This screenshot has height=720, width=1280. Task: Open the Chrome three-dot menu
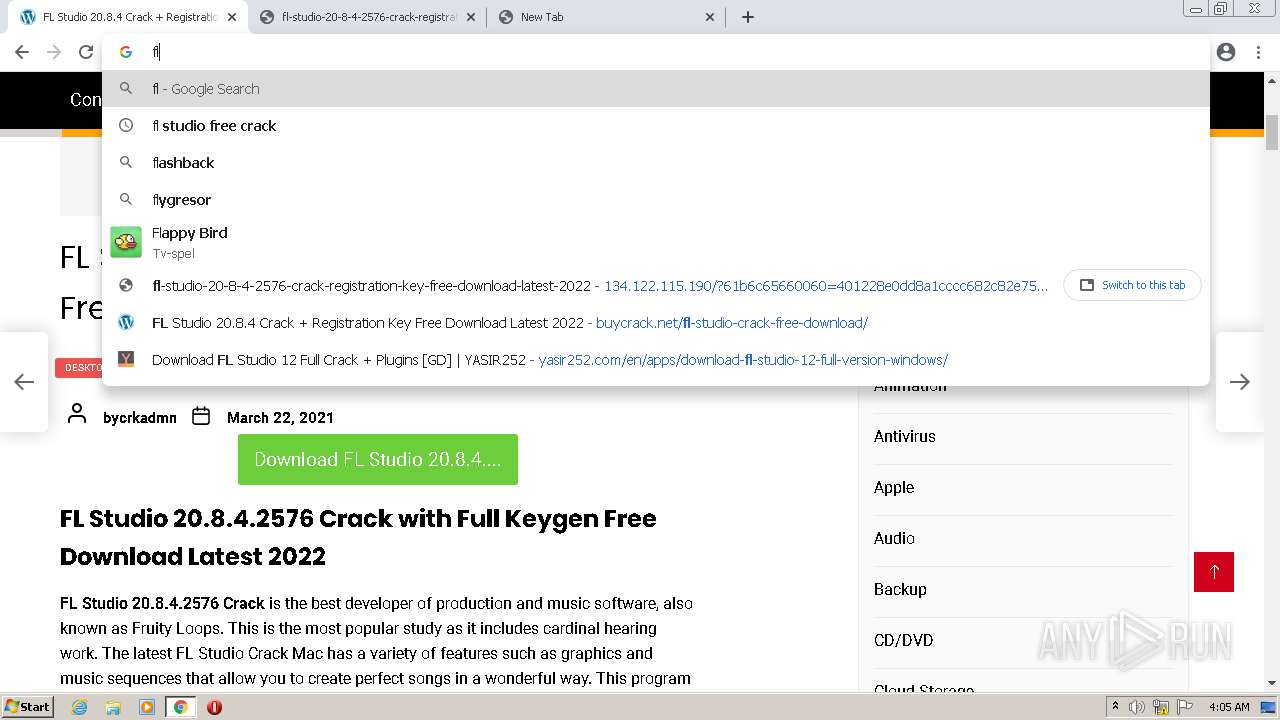click(1258, 52)
